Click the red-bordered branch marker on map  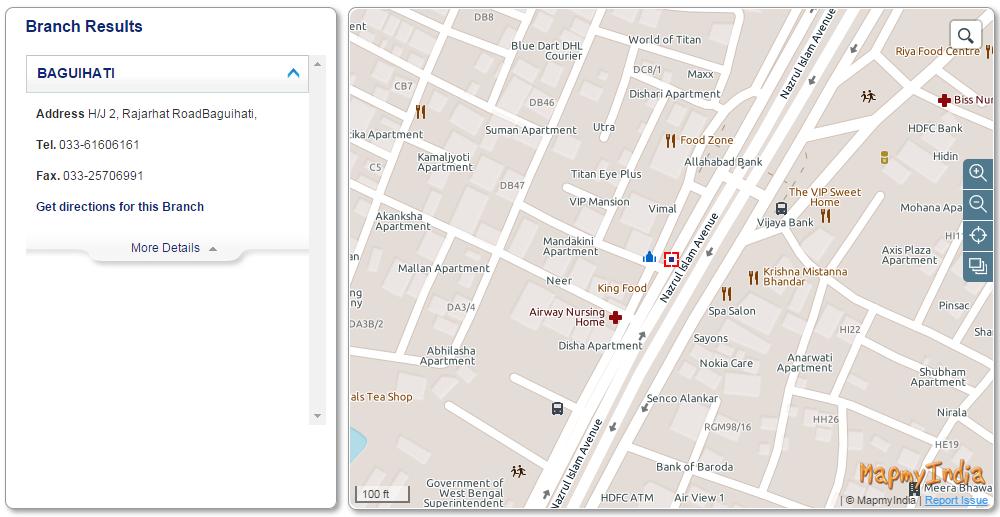pos(671,260)
